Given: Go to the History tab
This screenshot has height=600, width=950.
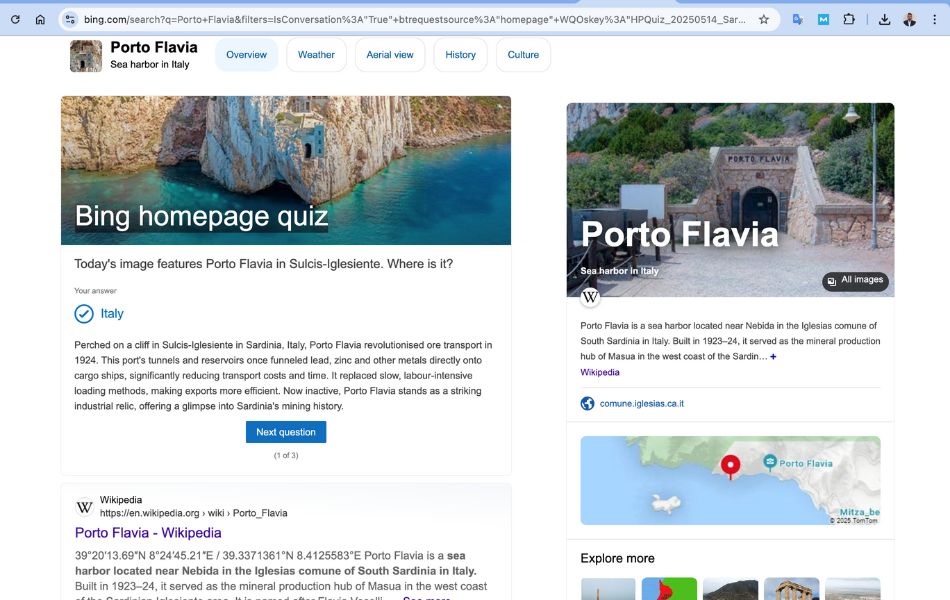Looking at the screenshot, I should [x=460, y=55].
